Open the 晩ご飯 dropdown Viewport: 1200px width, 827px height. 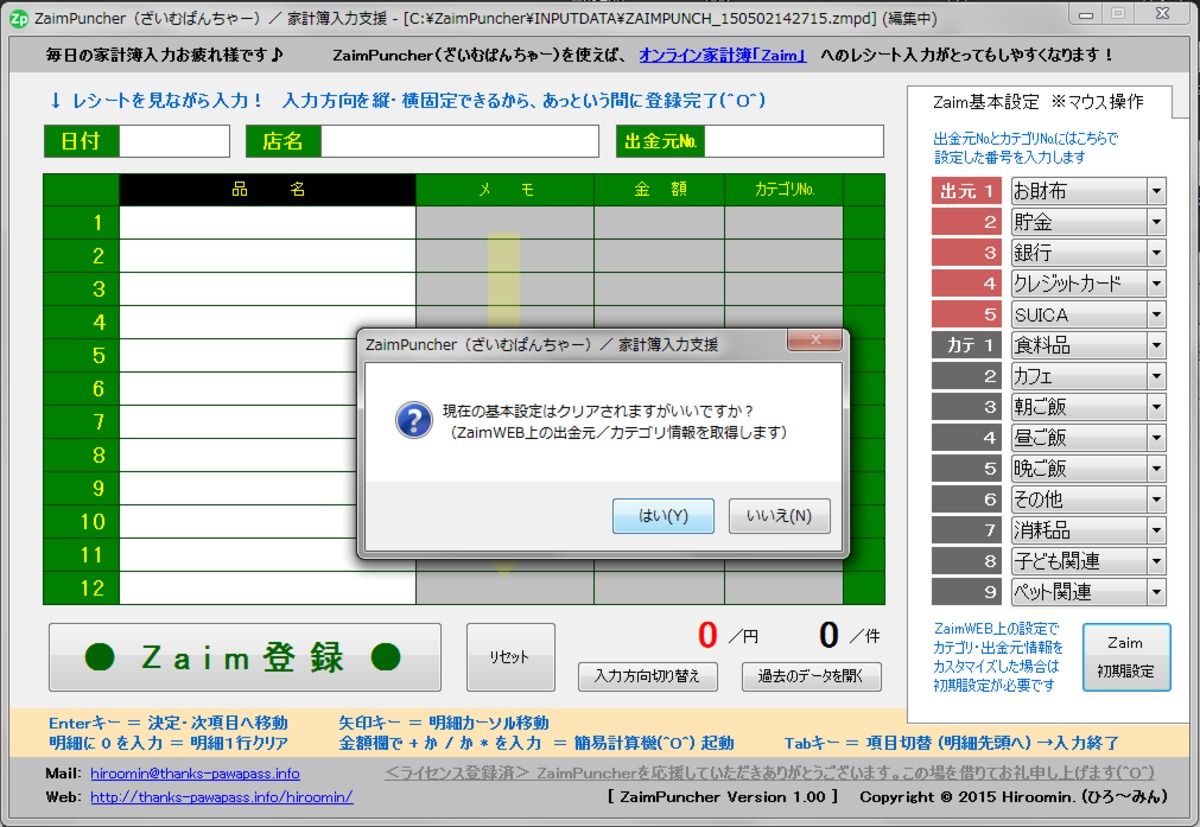tap(1156, 469)
